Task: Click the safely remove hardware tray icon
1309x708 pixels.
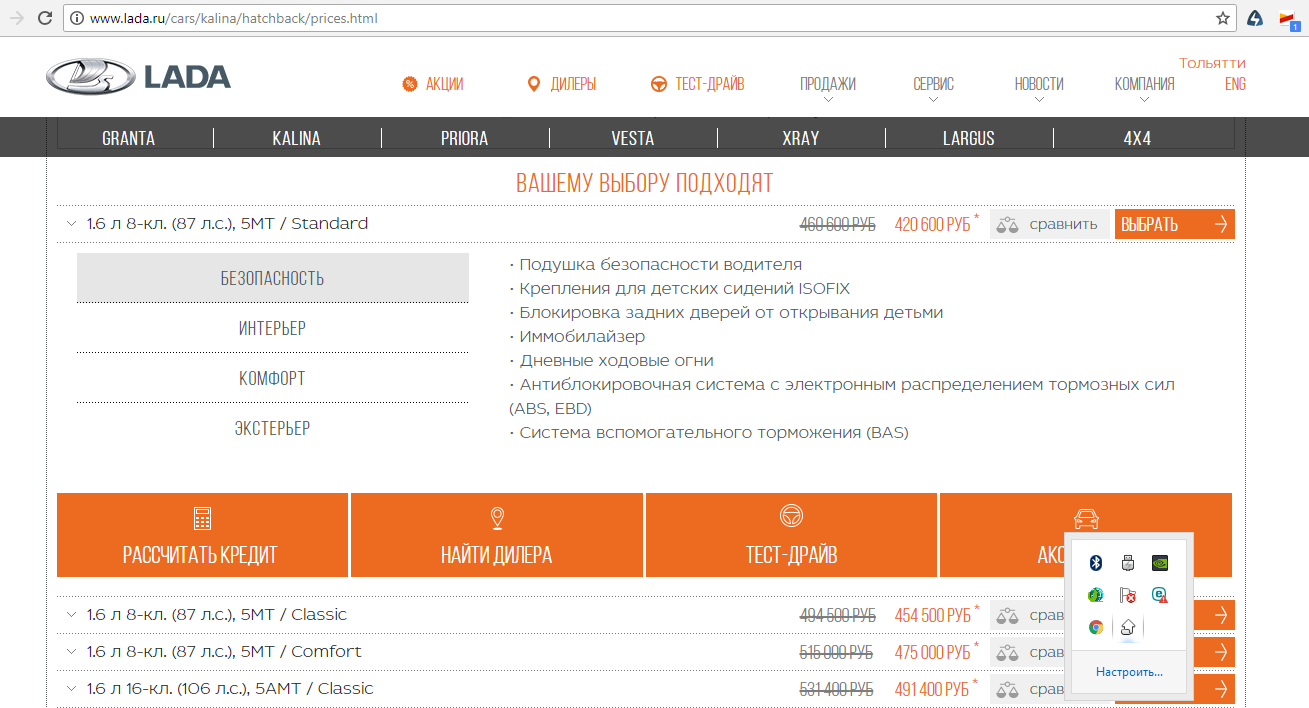Action: point(1127,562)
